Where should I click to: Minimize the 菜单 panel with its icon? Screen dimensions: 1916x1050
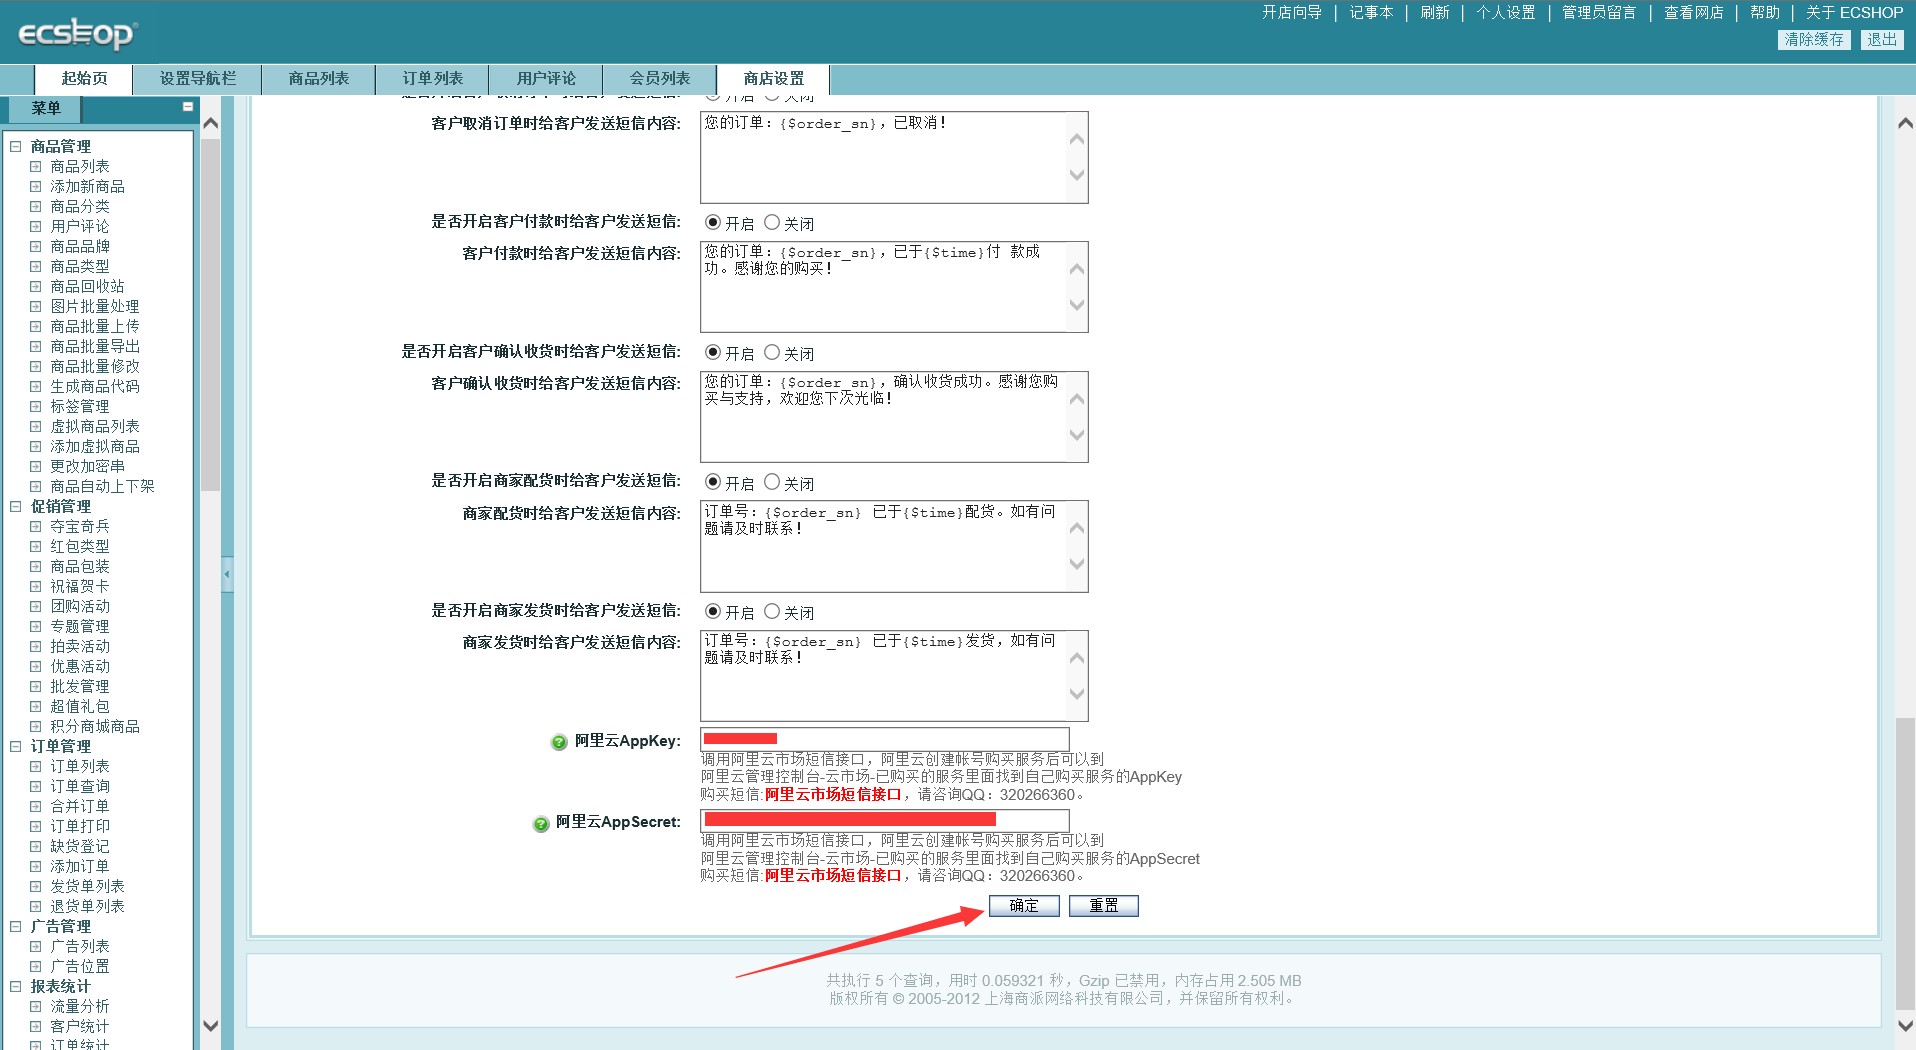pyautogui.click(x=187, y=107)
